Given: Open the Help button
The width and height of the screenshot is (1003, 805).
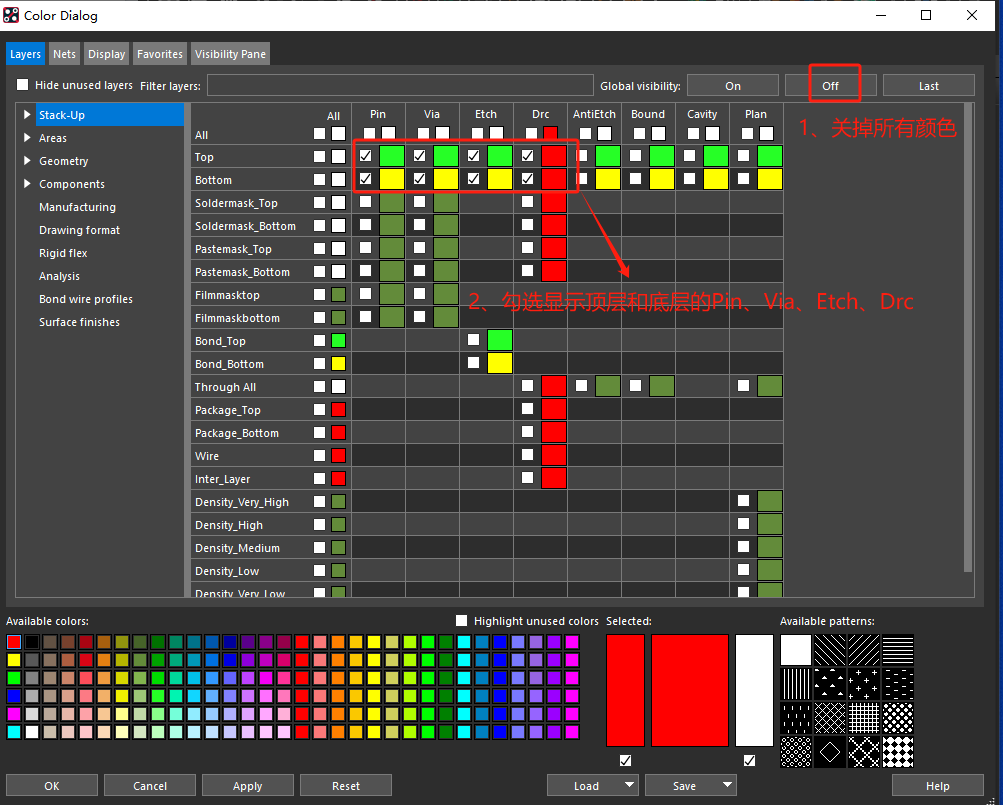Looking at the screenshot, I should click(x=938, y=785).
